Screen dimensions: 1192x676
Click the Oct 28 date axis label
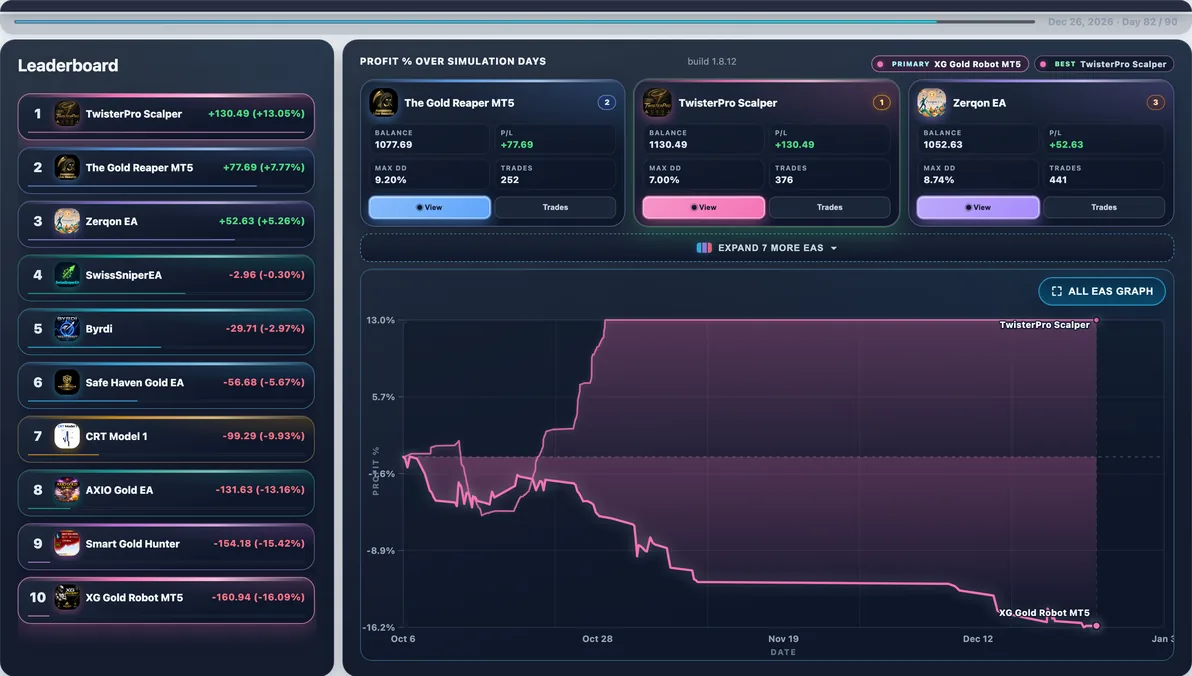click(x=598, y=639)
